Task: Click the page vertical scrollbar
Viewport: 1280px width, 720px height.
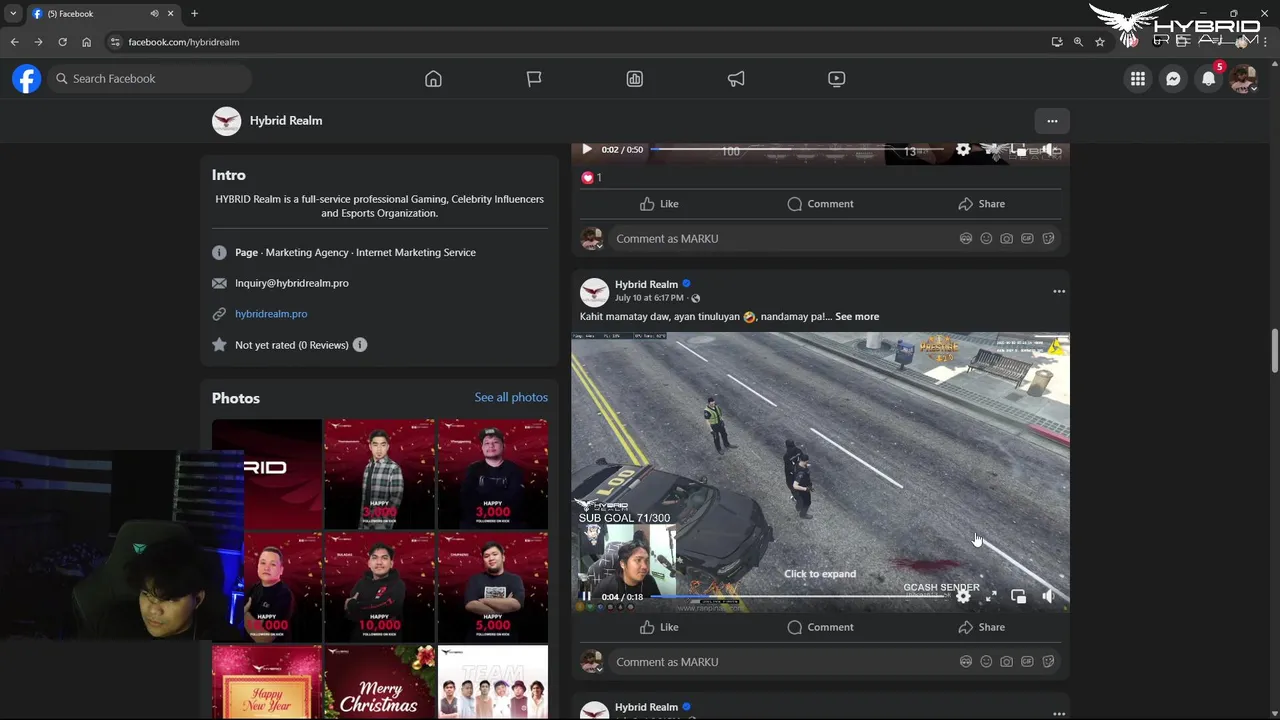Action: coord(1274,350)
